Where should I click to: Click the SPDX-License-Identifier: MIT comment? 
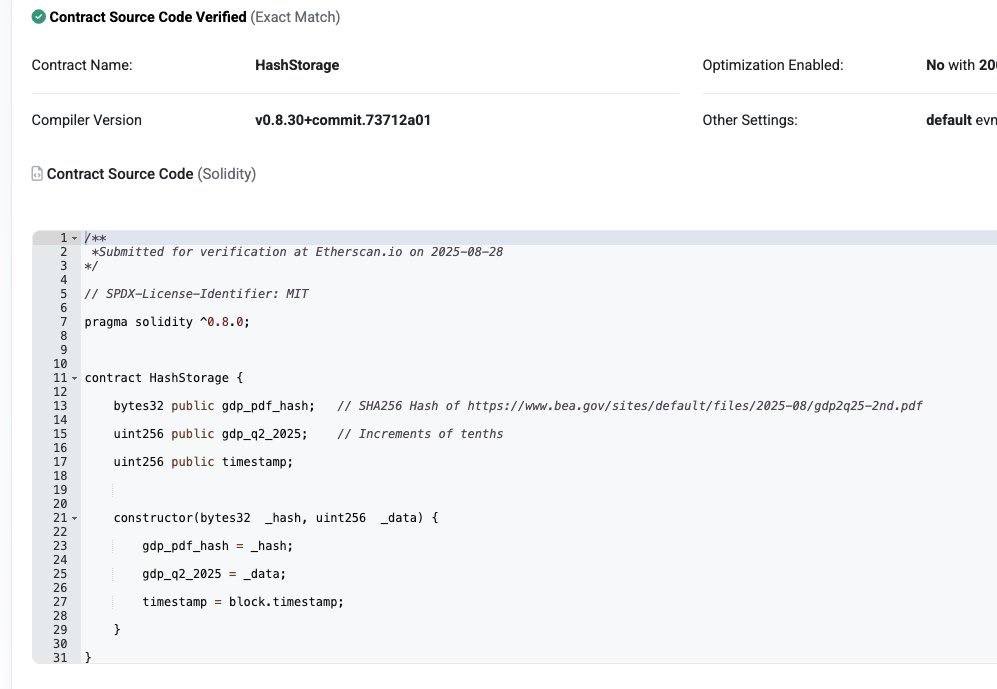196,294
